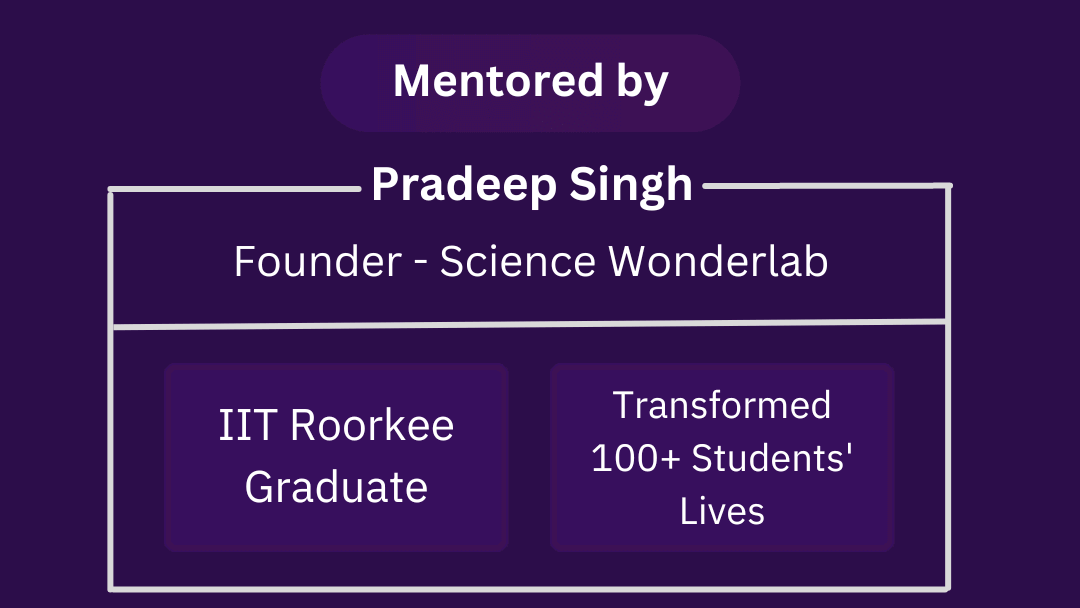Select the word "Founder" in the subtitle
This screenshot has width=1080, height=608.
[318, 262]
